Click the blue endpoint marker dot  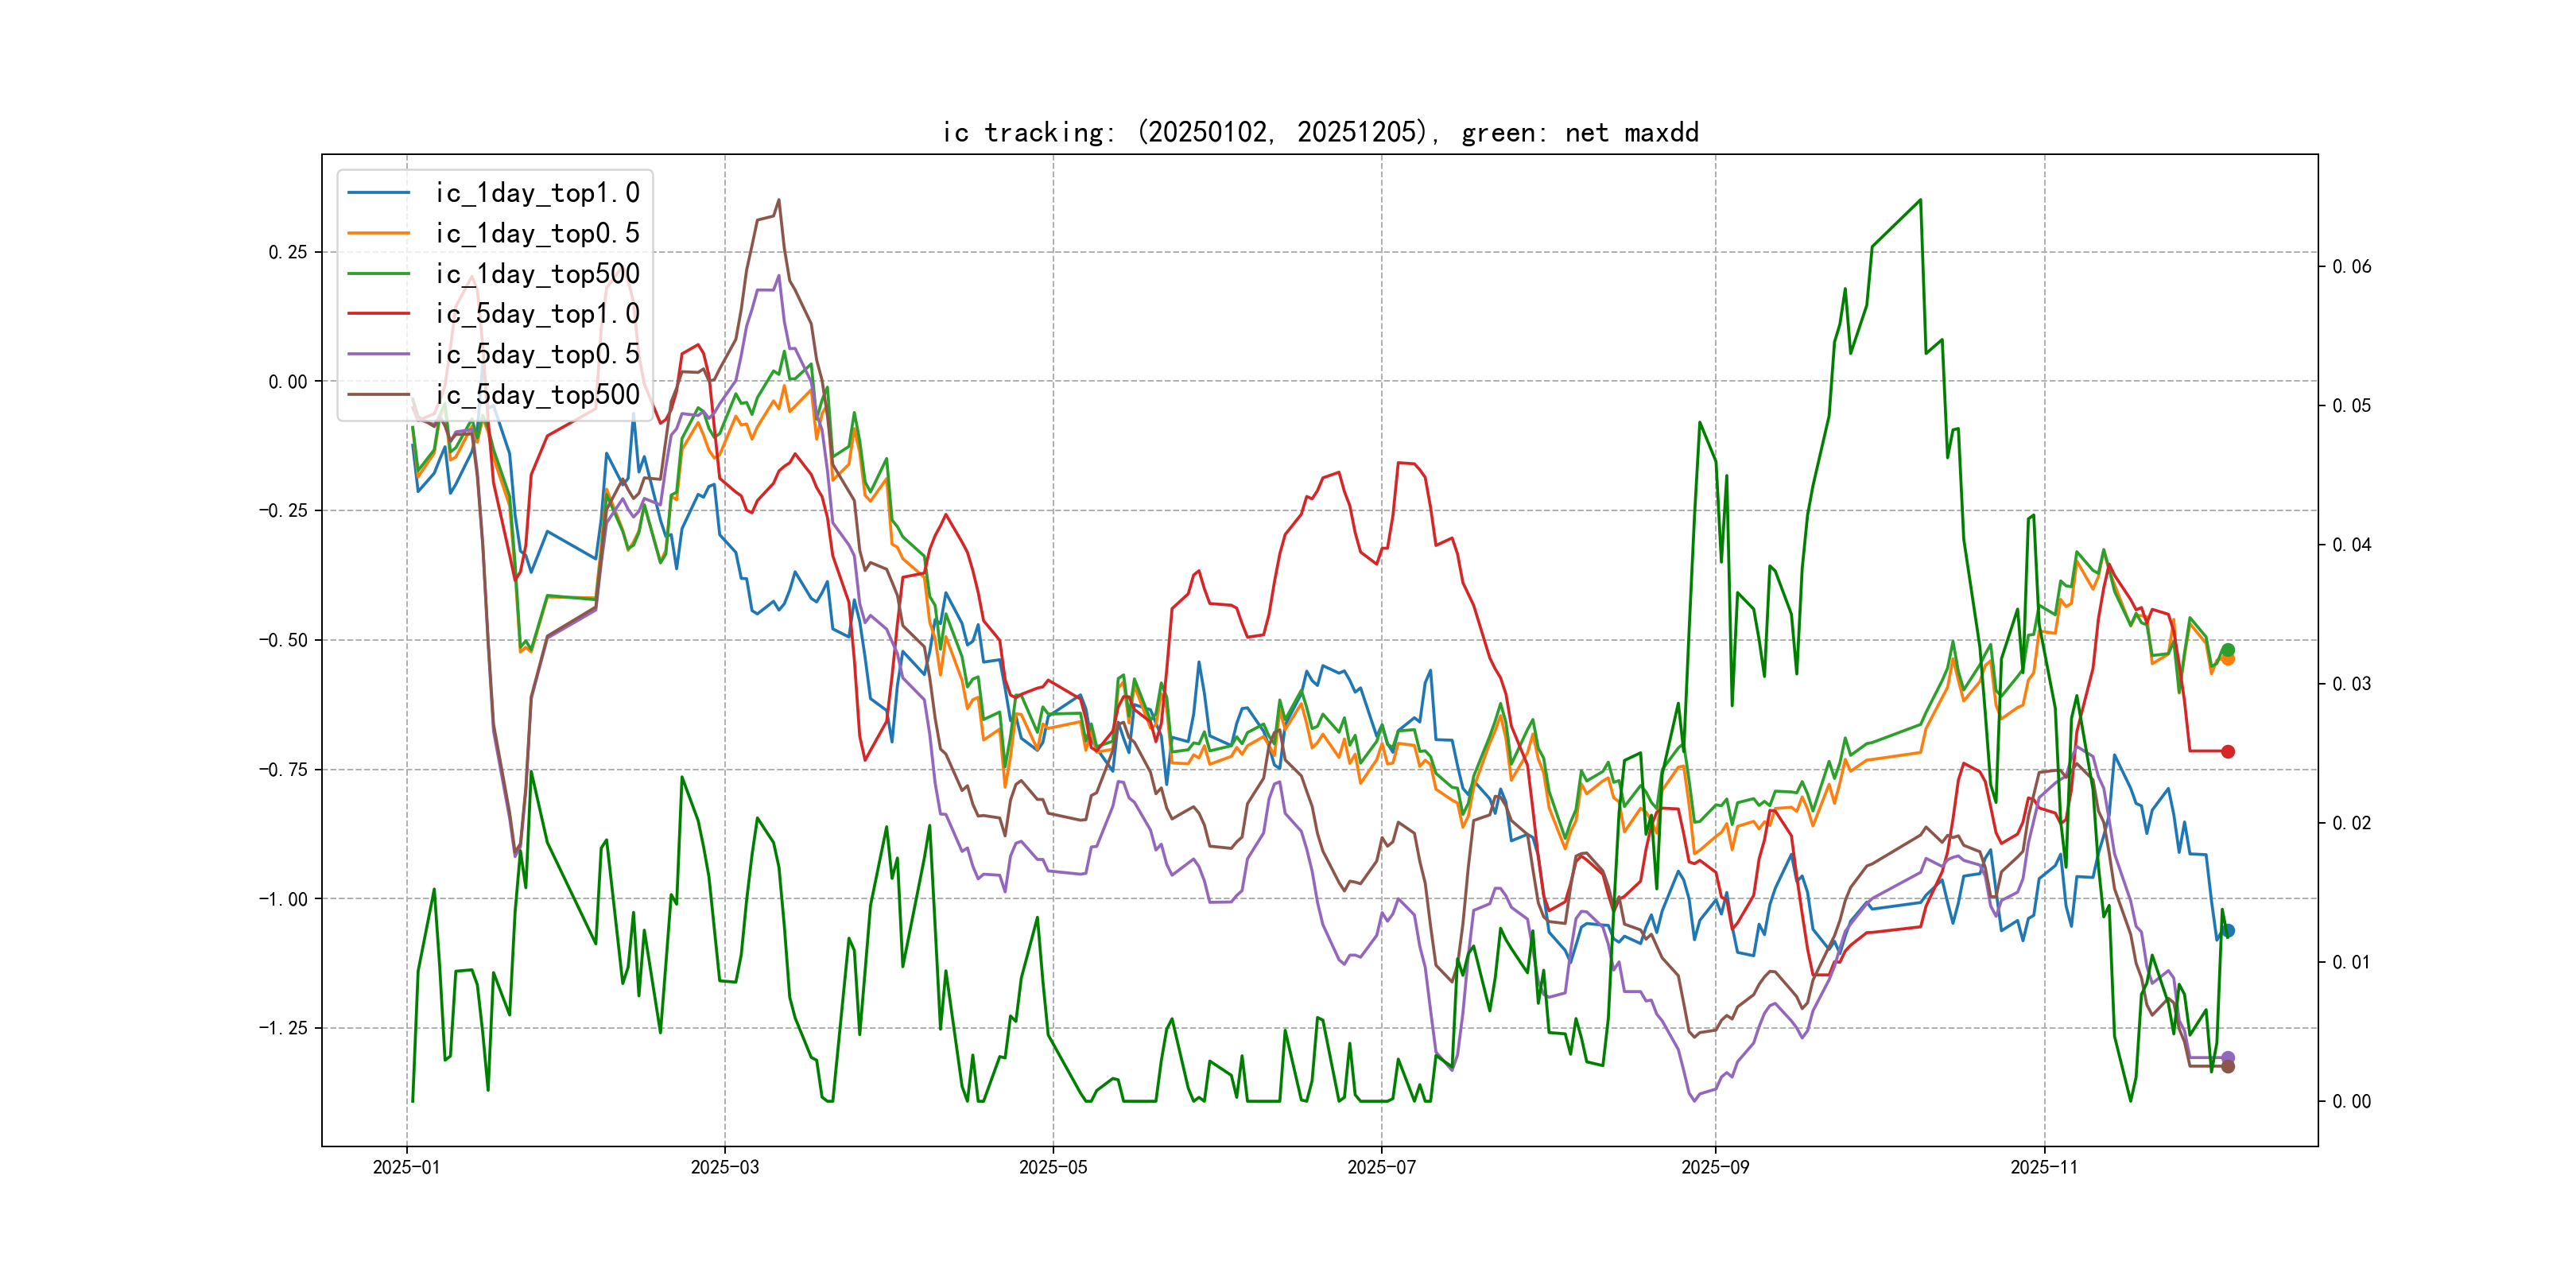(2229, 931)
